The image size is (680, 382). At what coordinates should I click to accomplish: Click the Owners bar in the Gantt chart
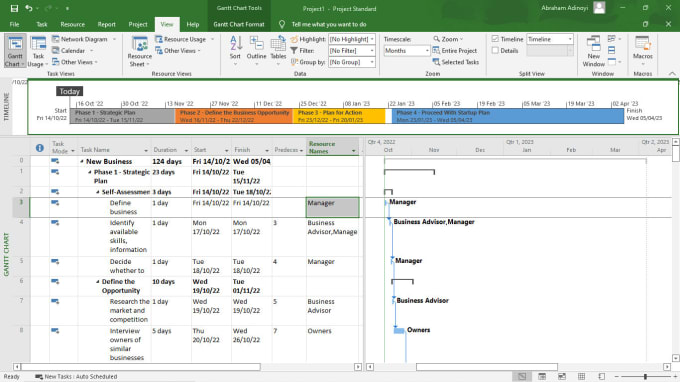pyautogui.click(x=399, y=330)
